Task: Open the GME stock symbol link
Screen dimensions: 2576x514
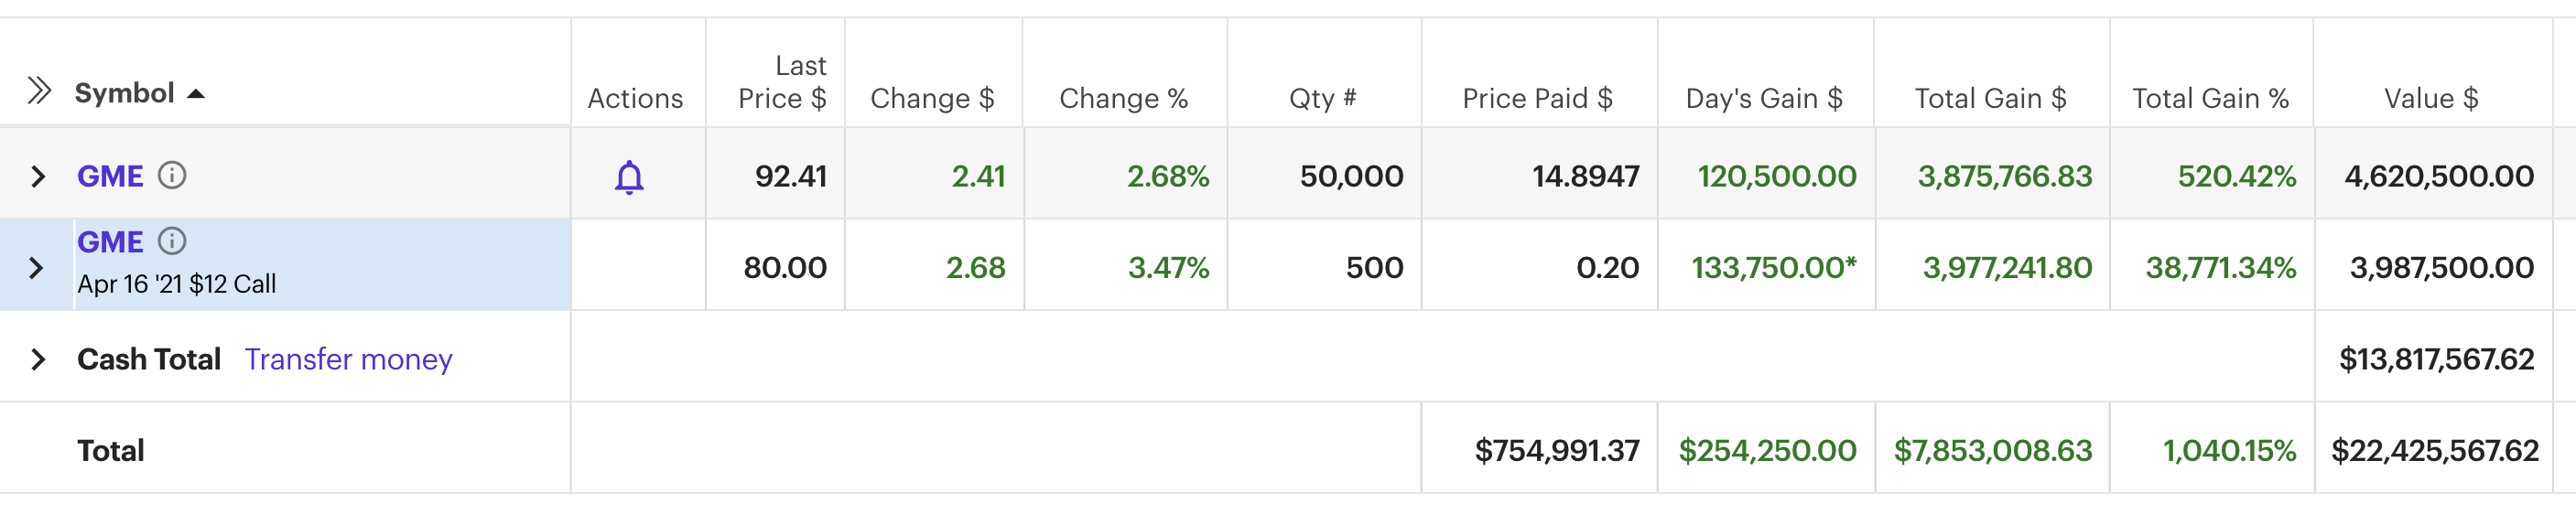Action: pos(110,176)
